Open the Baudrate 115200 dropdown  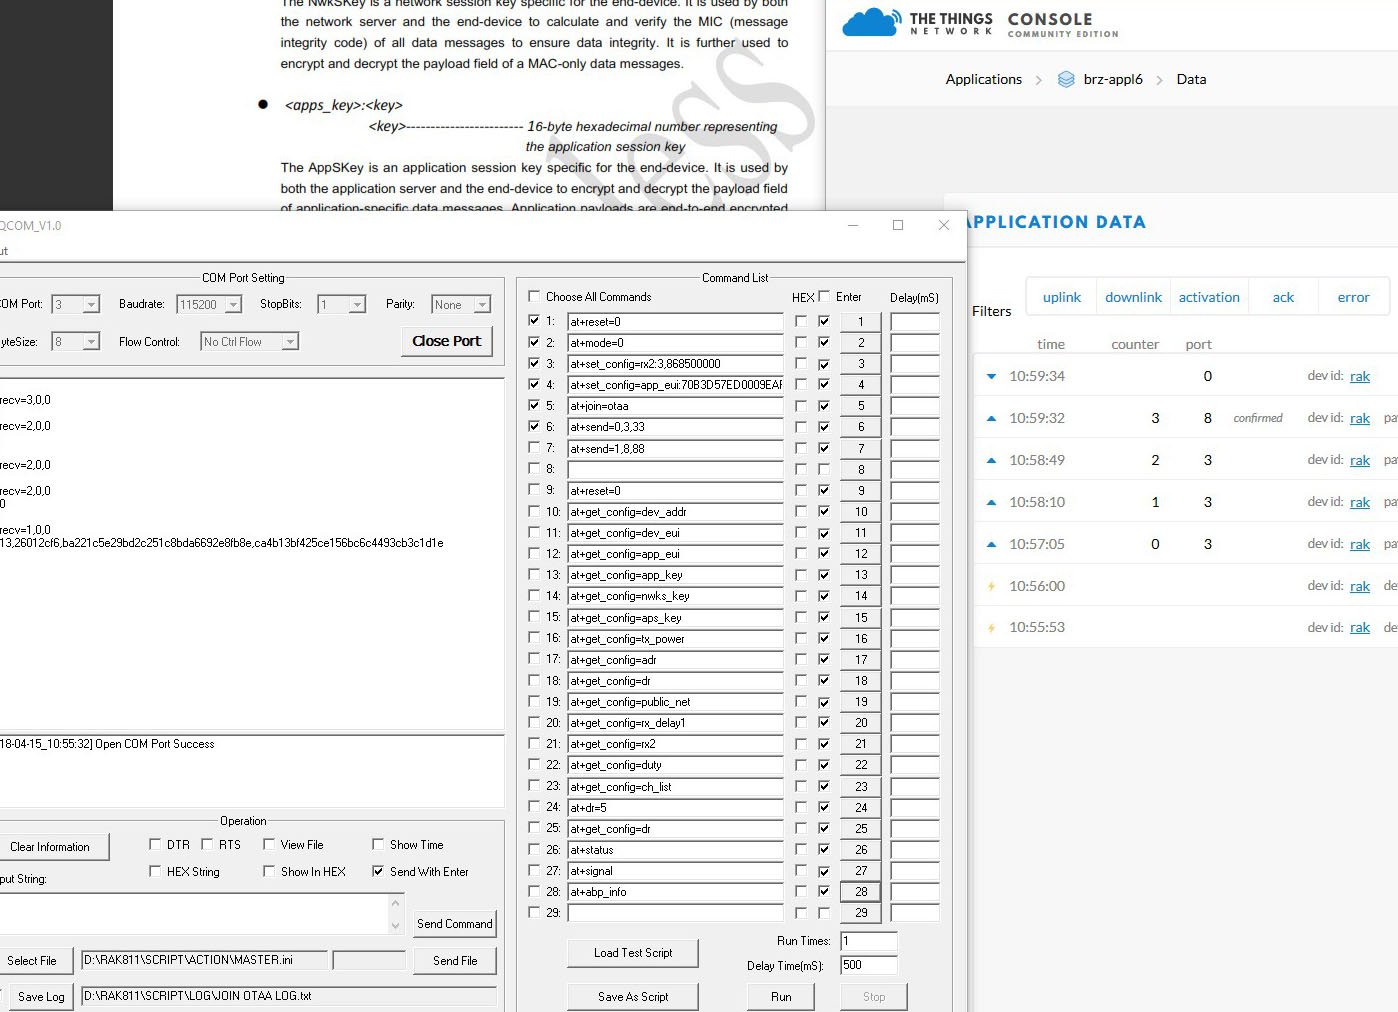point(233,305)
